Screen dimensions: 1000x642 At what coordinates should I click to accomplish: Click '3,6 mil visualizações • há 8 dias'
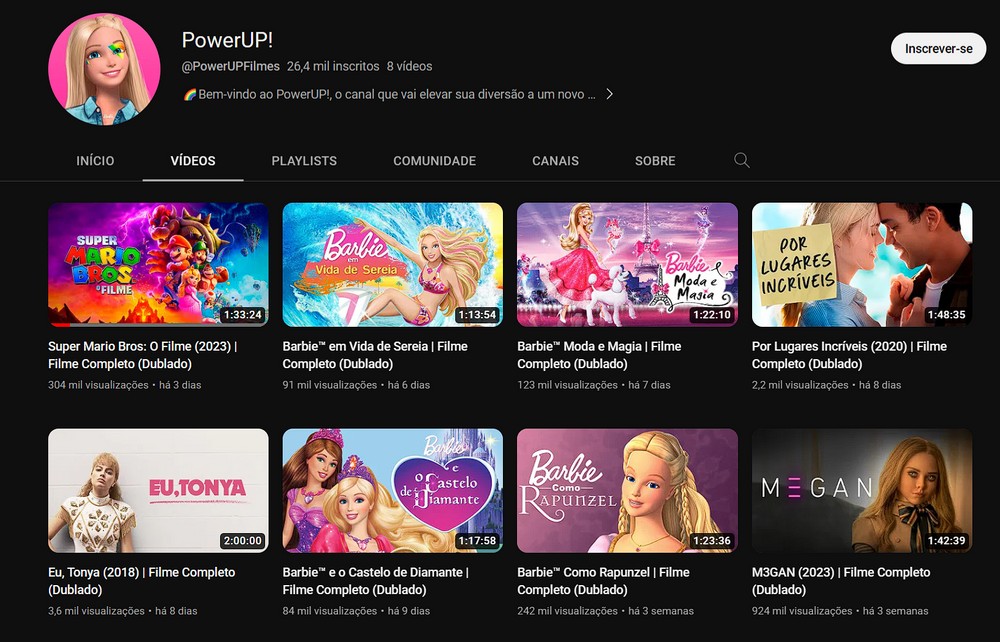coord(122,611)
